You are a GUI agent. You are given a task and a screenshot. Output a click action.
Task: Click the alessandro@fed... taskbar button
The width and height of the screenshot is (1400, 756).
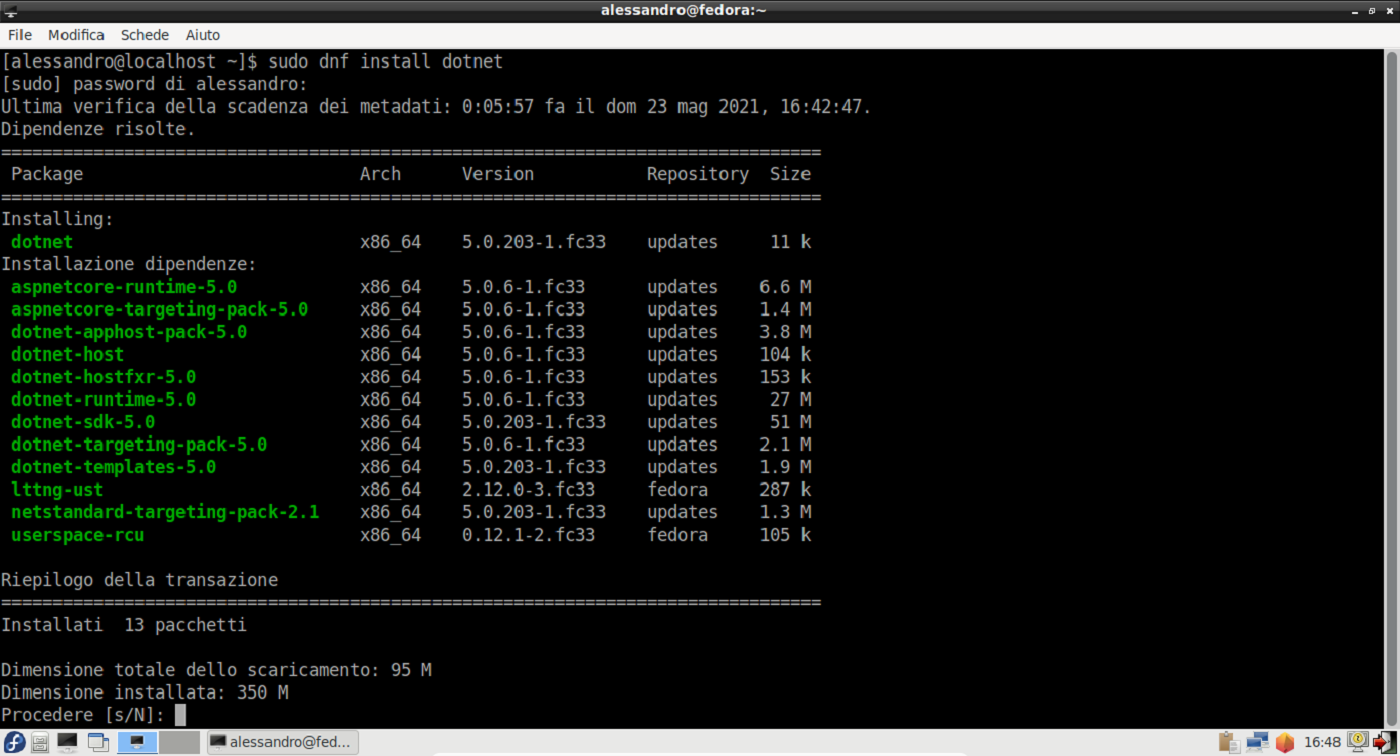coord(282,742)
